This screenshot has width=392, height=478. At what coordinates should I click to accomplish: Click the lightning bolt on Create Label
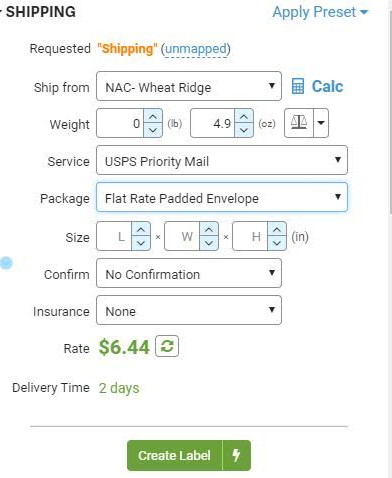coord(236,455)
